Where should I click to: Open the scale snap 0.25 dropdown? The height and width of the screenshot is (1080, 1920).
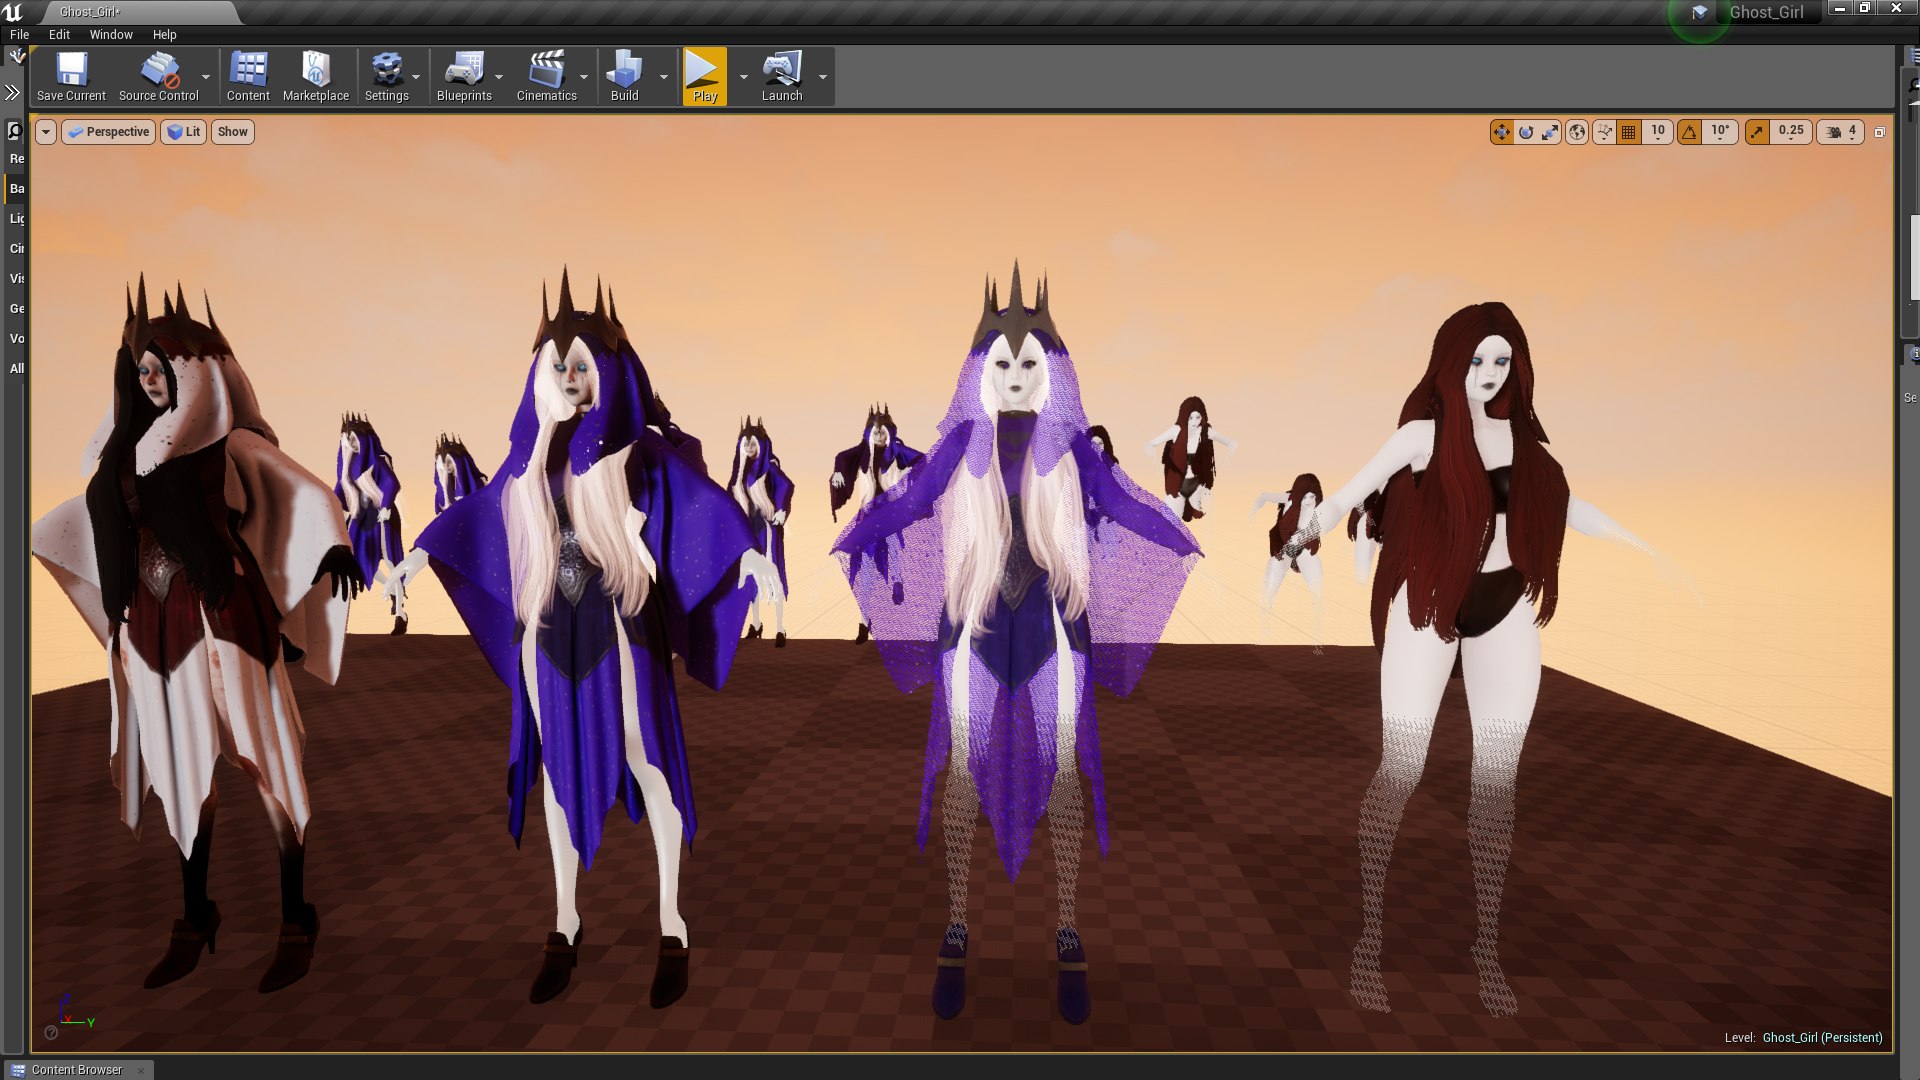pyautogui.click(x=1791, y=132)
